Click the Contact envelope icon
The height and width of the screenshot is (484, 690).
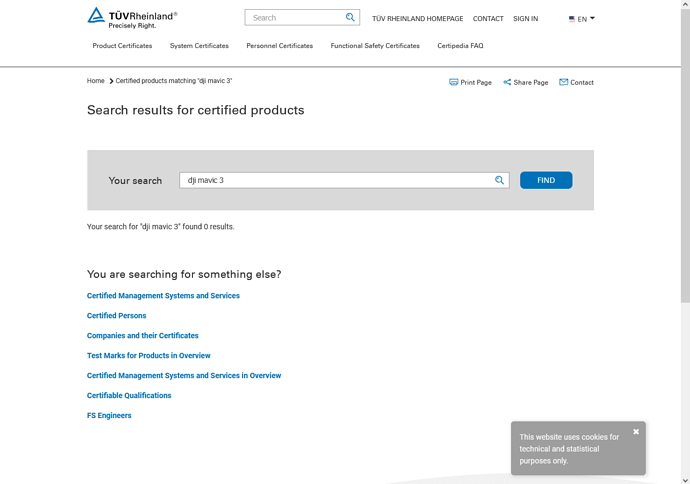pos(563,82)
